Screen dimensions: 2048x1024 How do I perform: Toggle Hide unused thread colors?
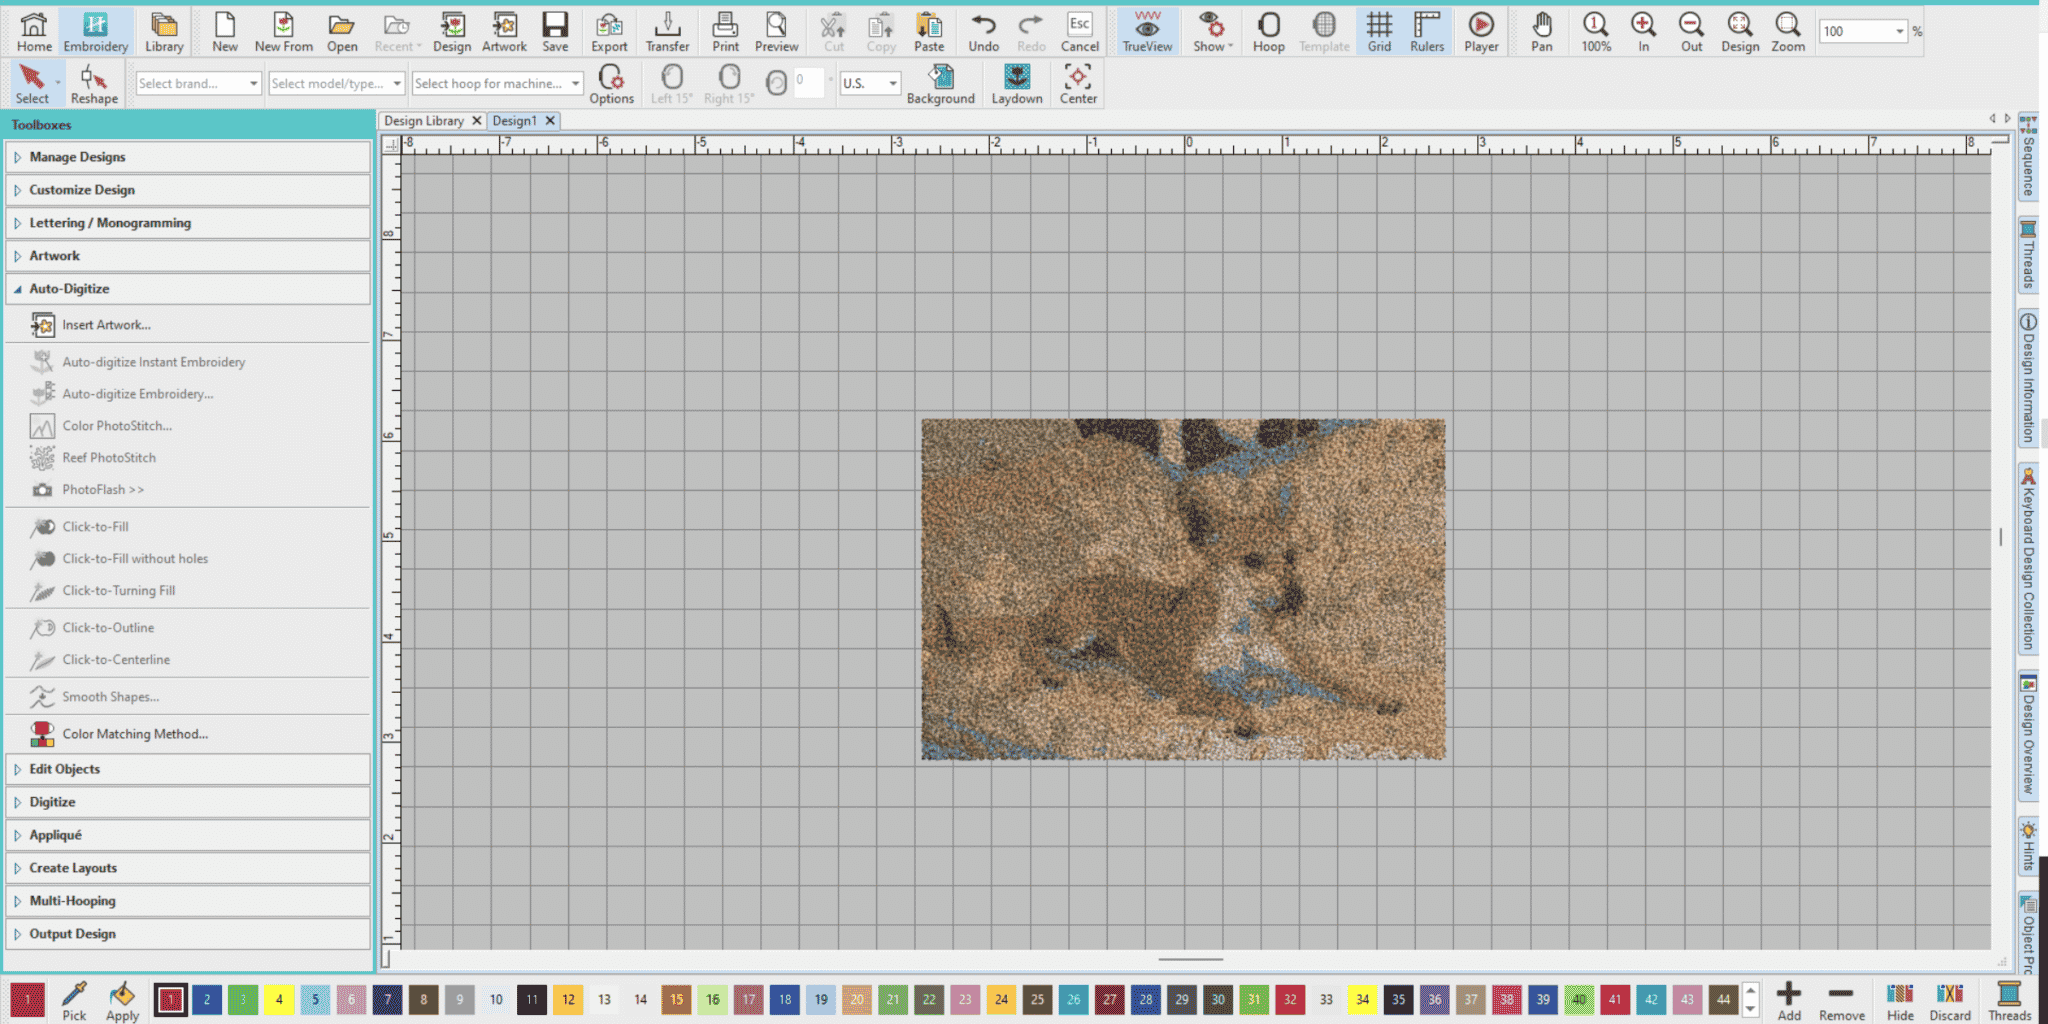point(1900,1000)
